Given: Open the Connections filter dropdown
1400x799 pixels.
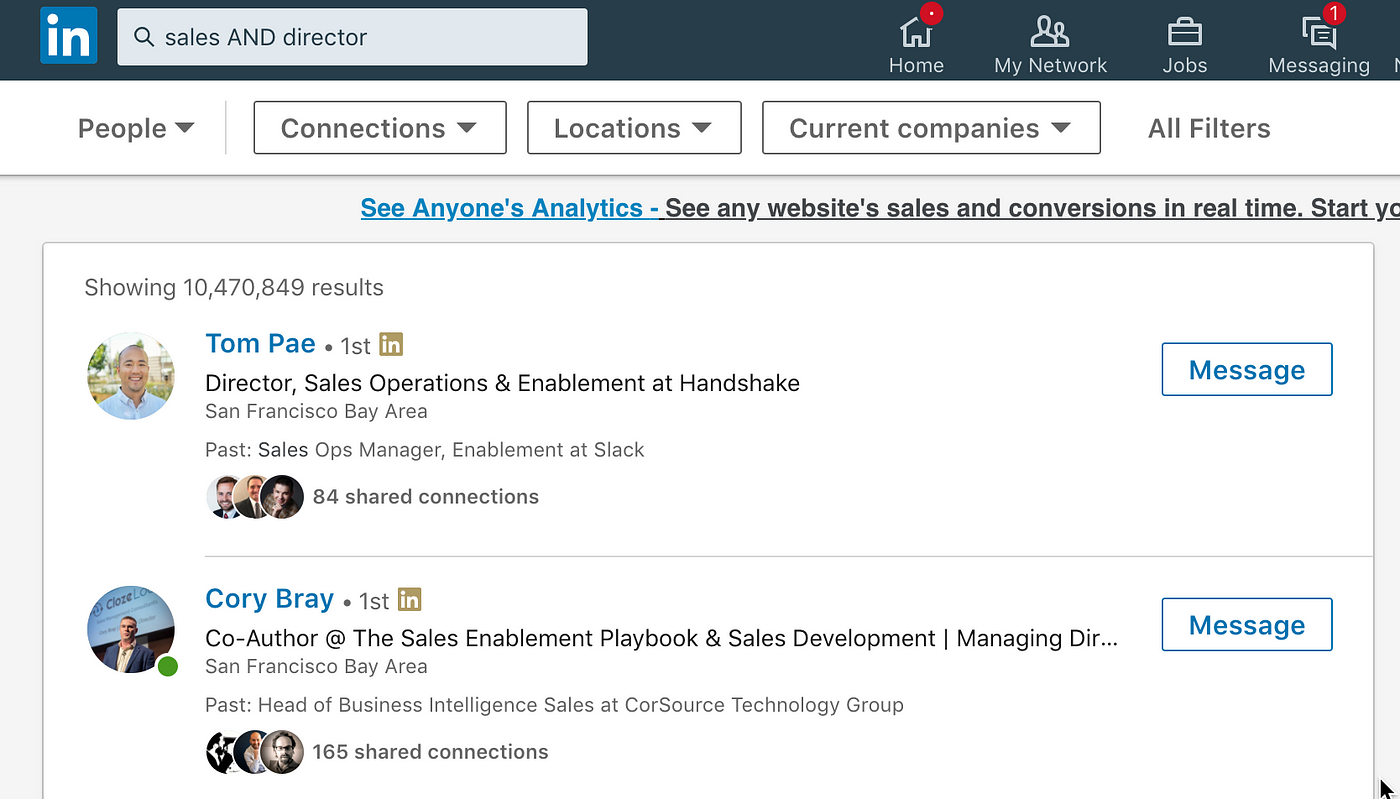Looking at the screenshot, I should [380, 128].
